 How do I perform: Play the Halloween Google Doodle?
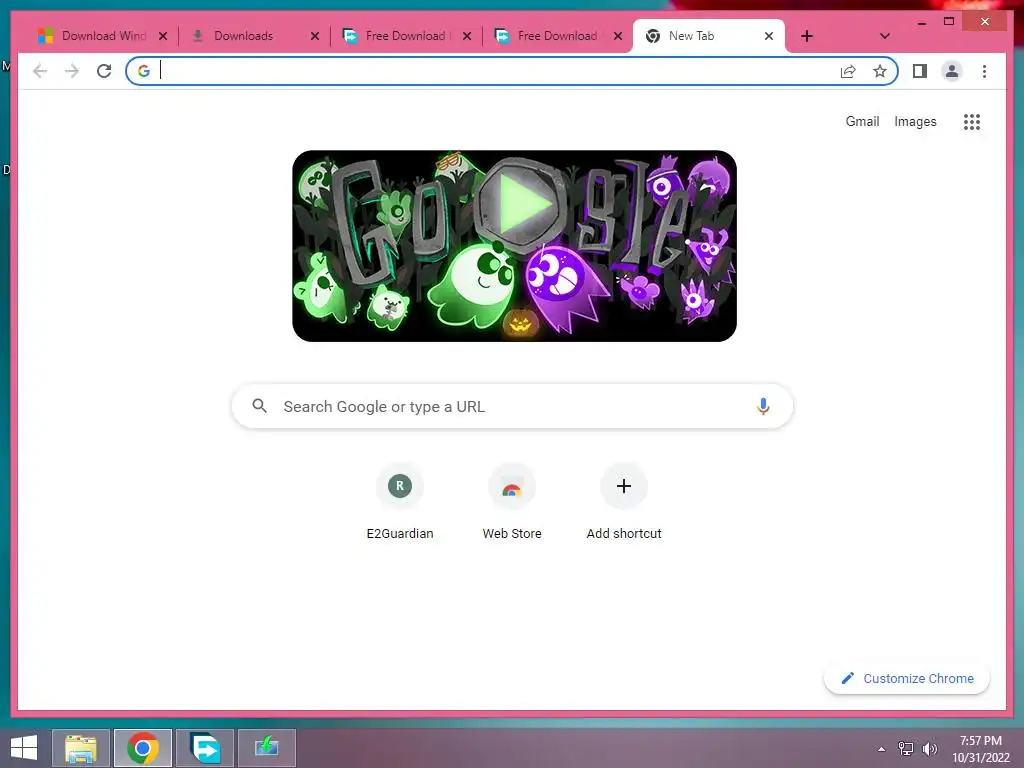tap(520, 206)
